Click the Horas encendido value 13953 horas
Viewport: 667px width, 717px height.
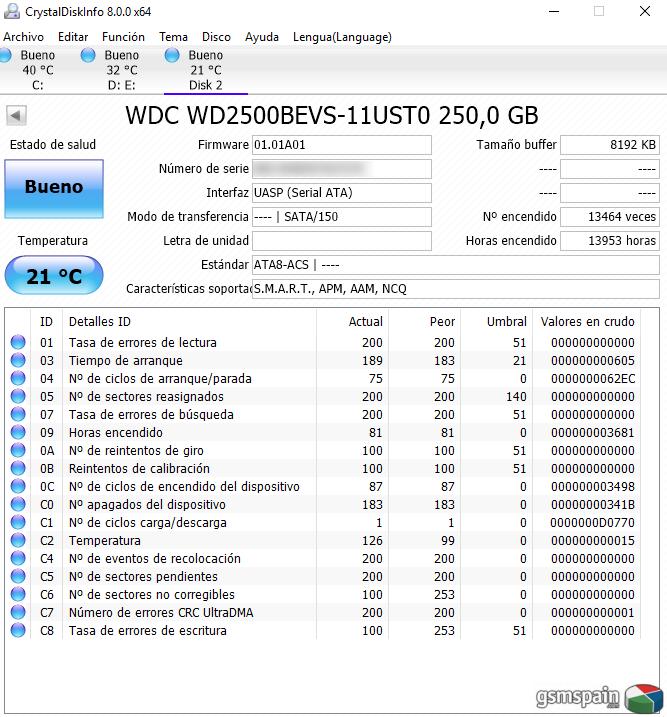610,241
